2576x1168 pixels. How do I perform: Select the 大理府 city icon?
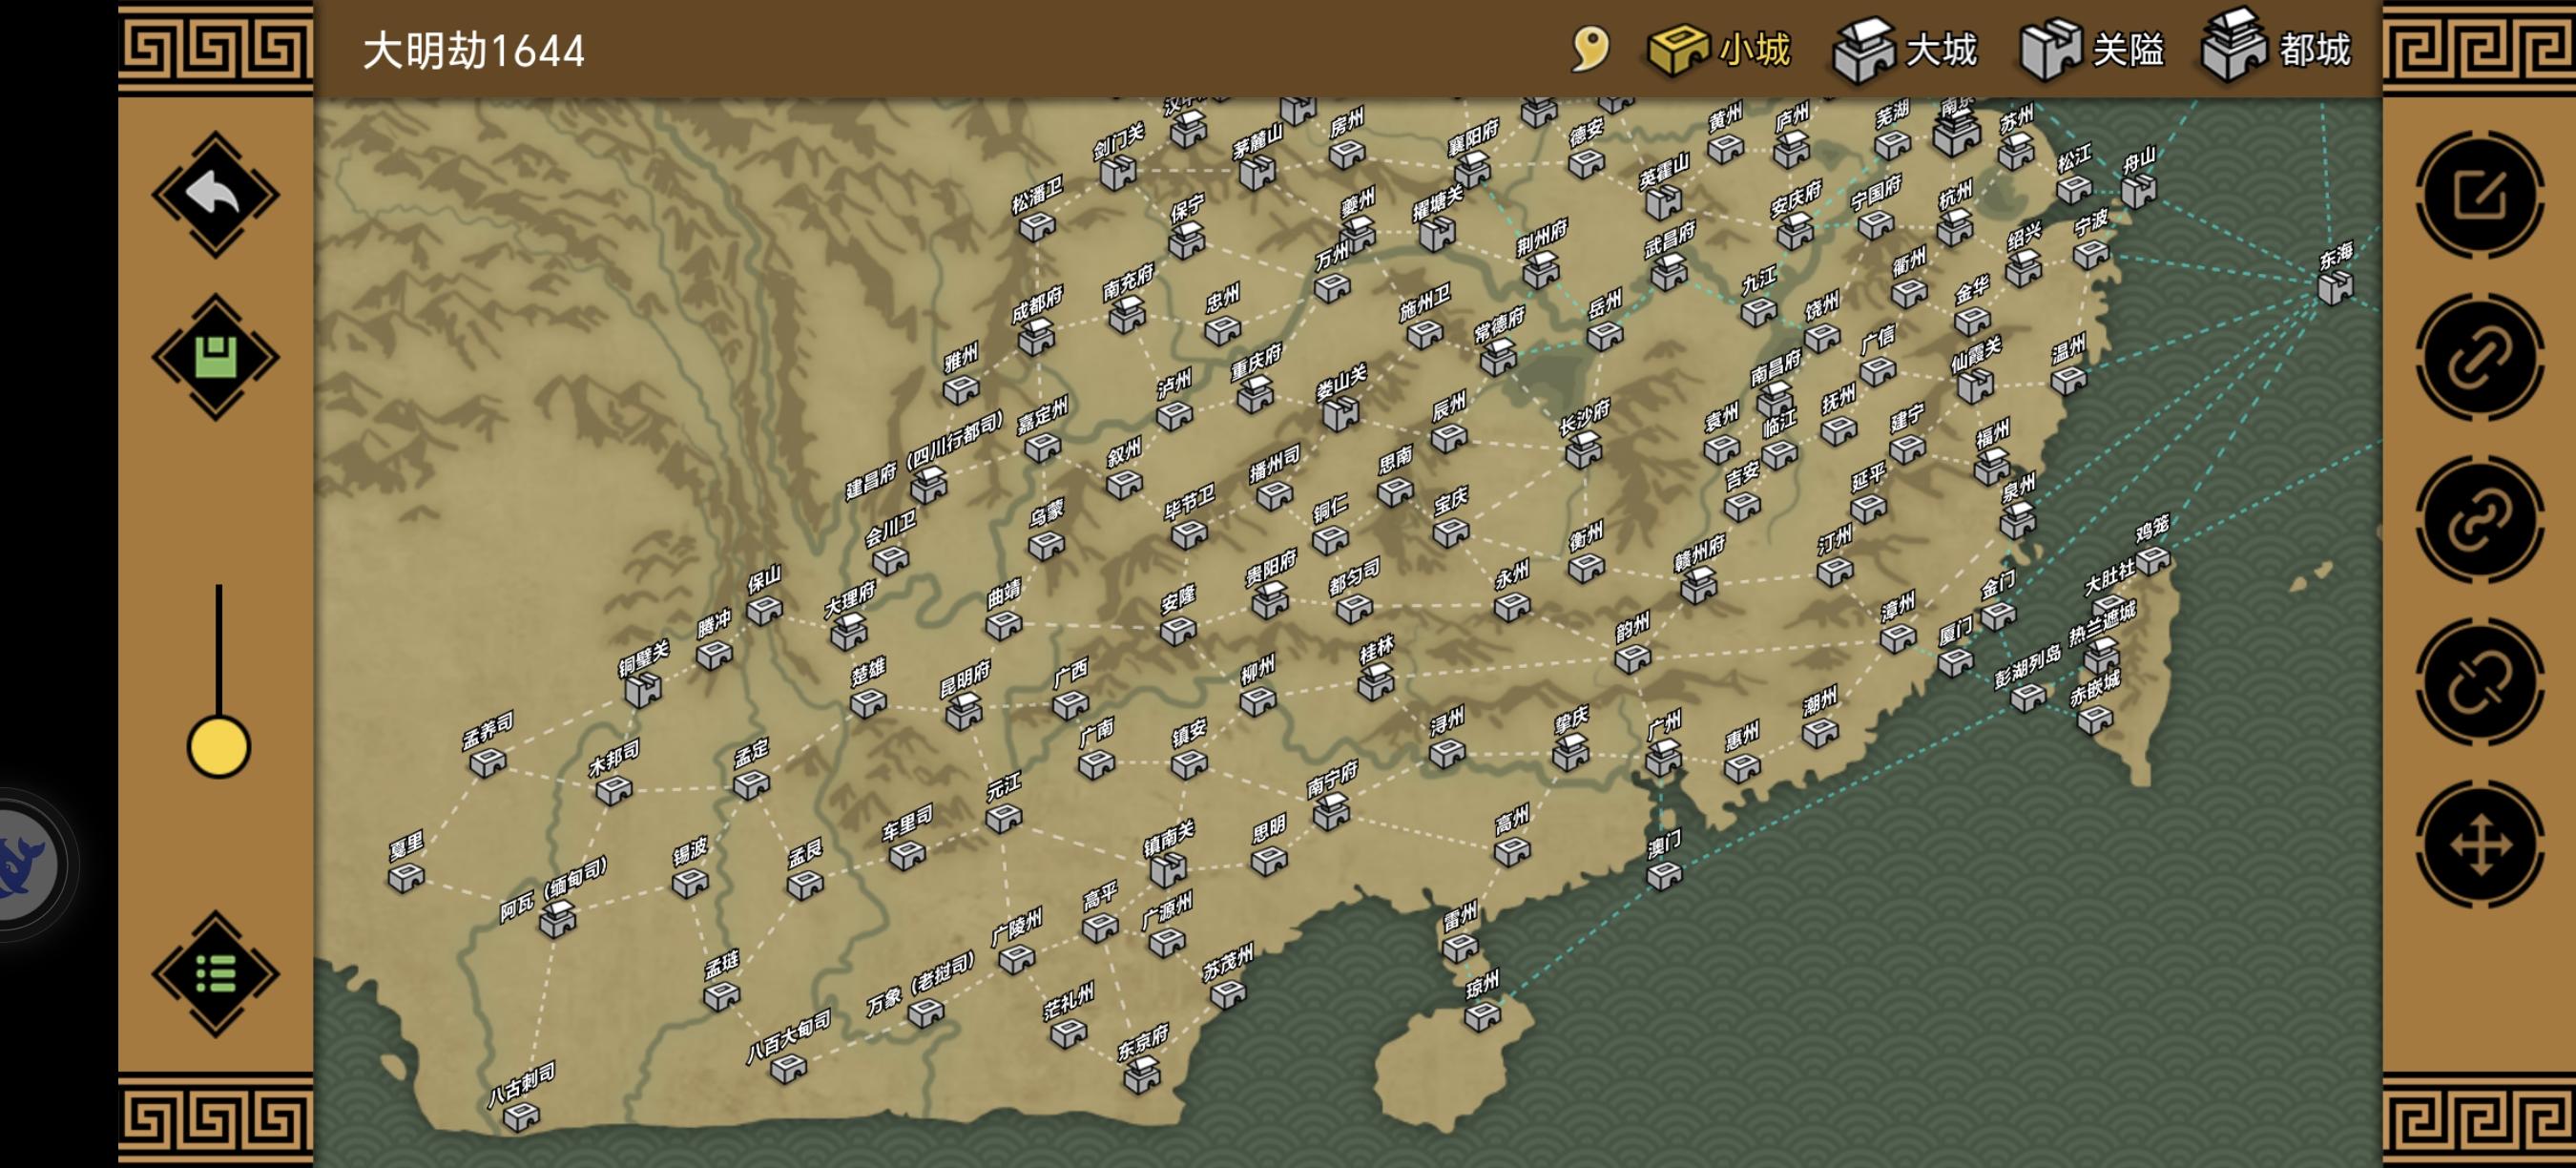[x=848, y=632]
